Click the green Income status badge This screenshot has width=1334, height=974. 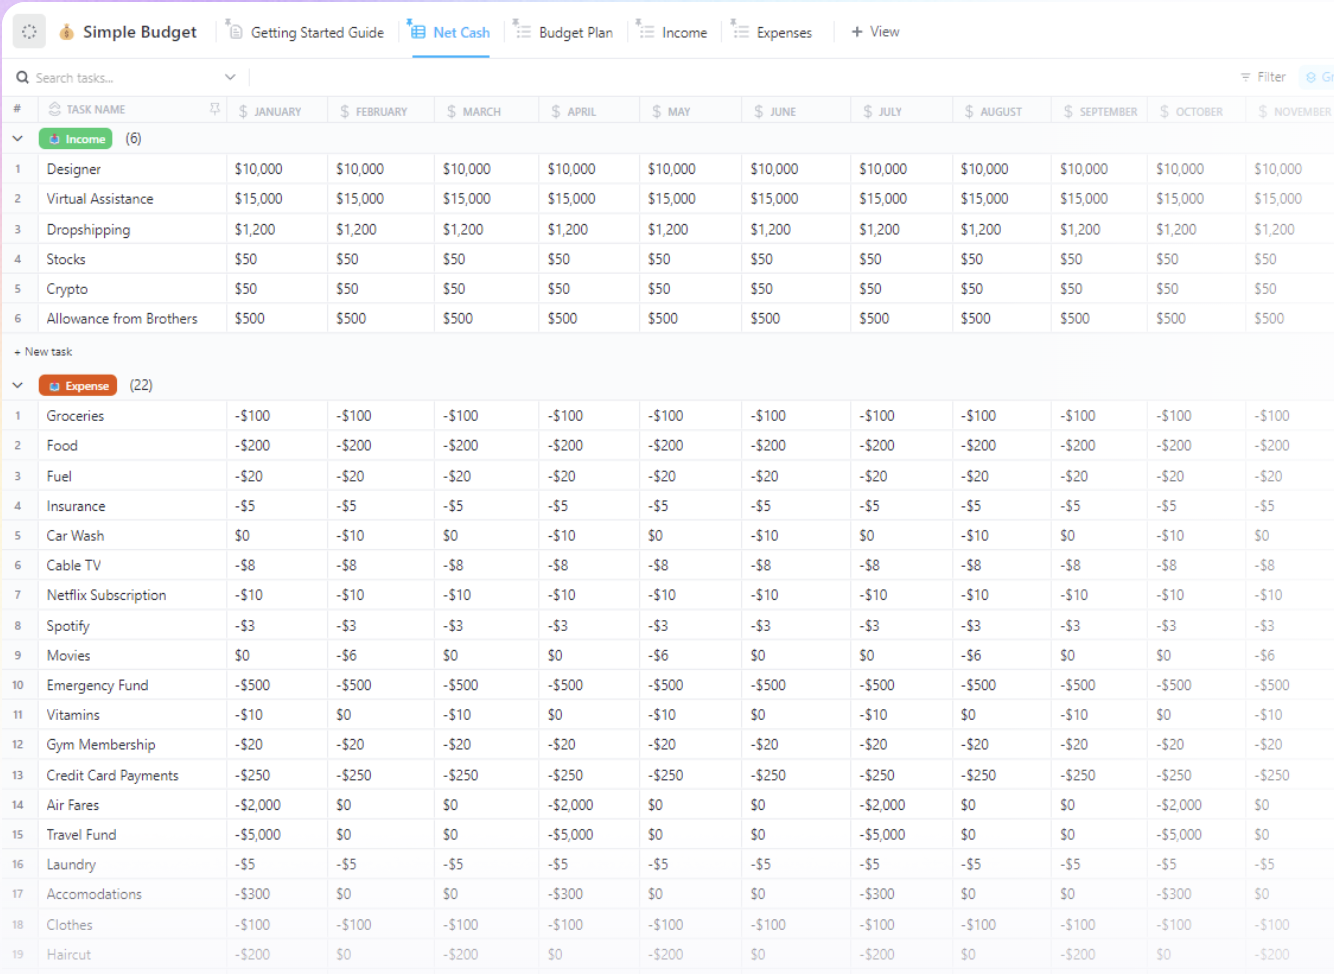tap(76, 139)
